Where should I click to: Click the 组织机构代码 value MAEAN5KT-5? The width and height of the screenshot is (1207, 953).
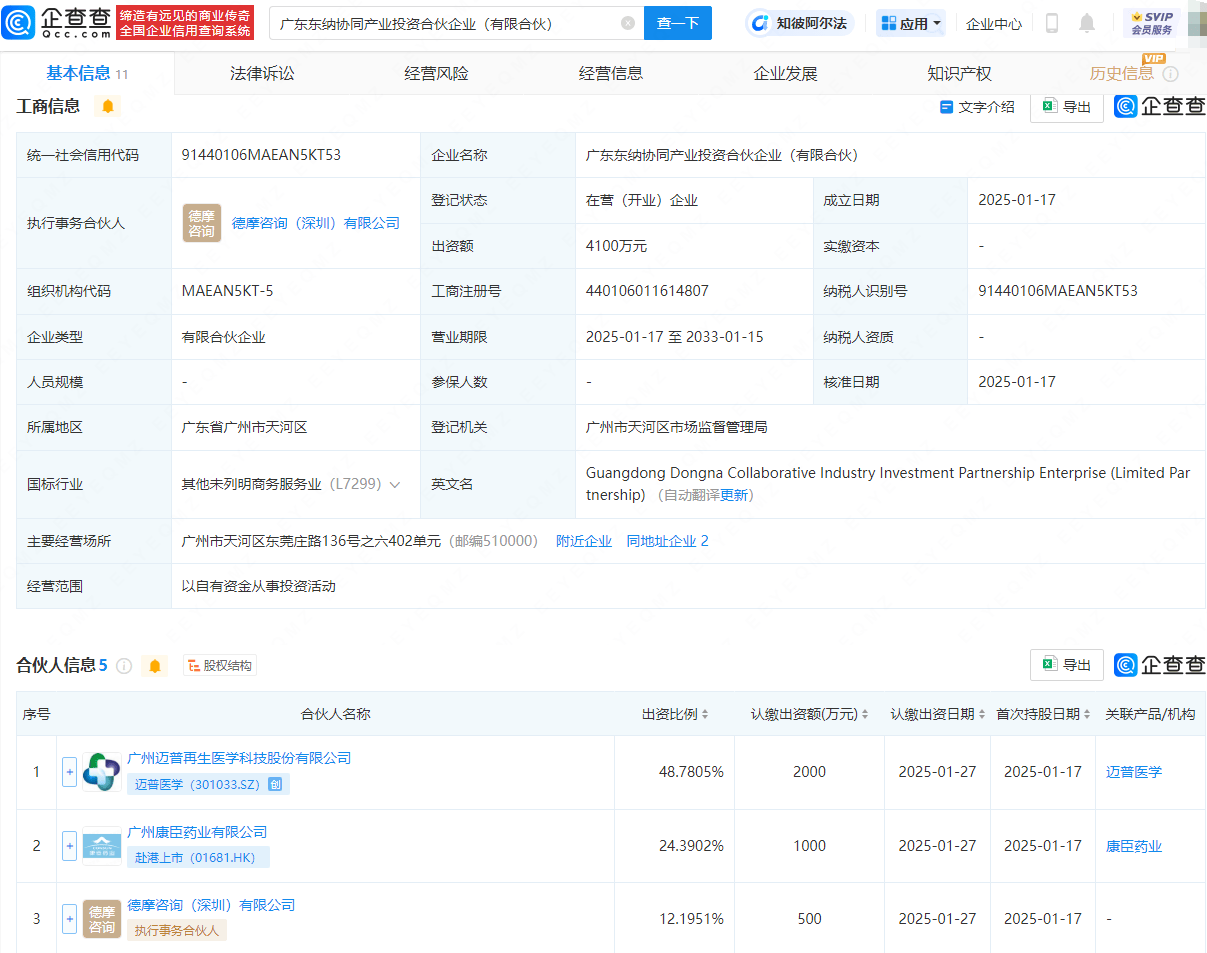pyautogui.click(x=227, y=291)
